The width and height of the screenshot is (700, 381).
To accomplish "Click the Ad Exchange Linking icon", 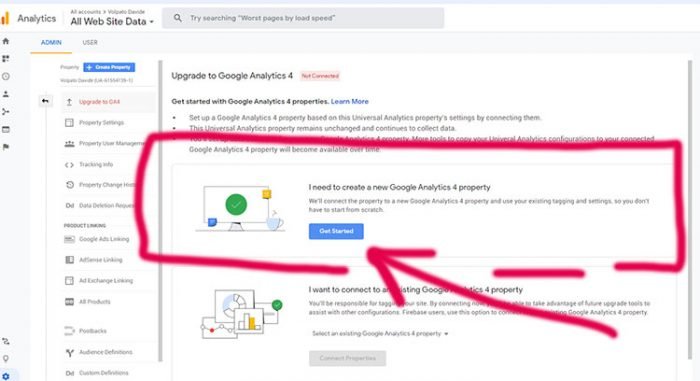I will point(69,281).
